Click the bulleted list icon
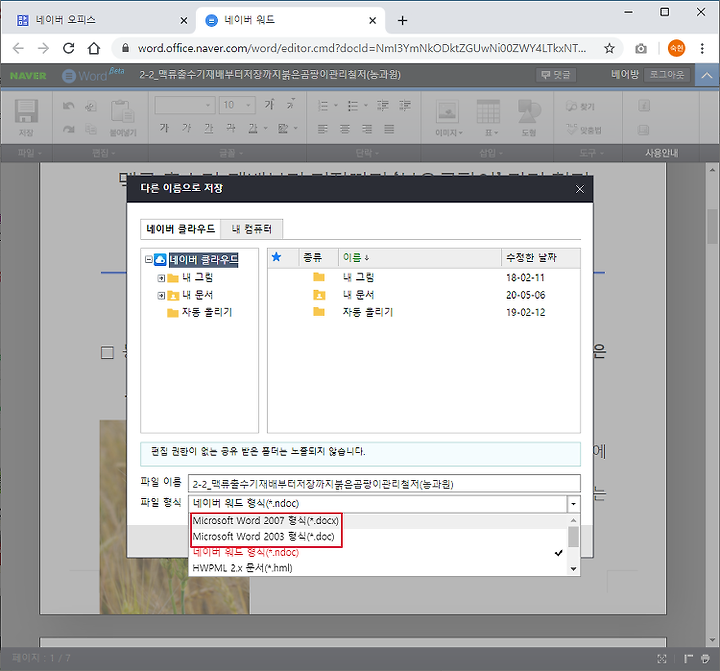720x671 pixels. [353, 106]
